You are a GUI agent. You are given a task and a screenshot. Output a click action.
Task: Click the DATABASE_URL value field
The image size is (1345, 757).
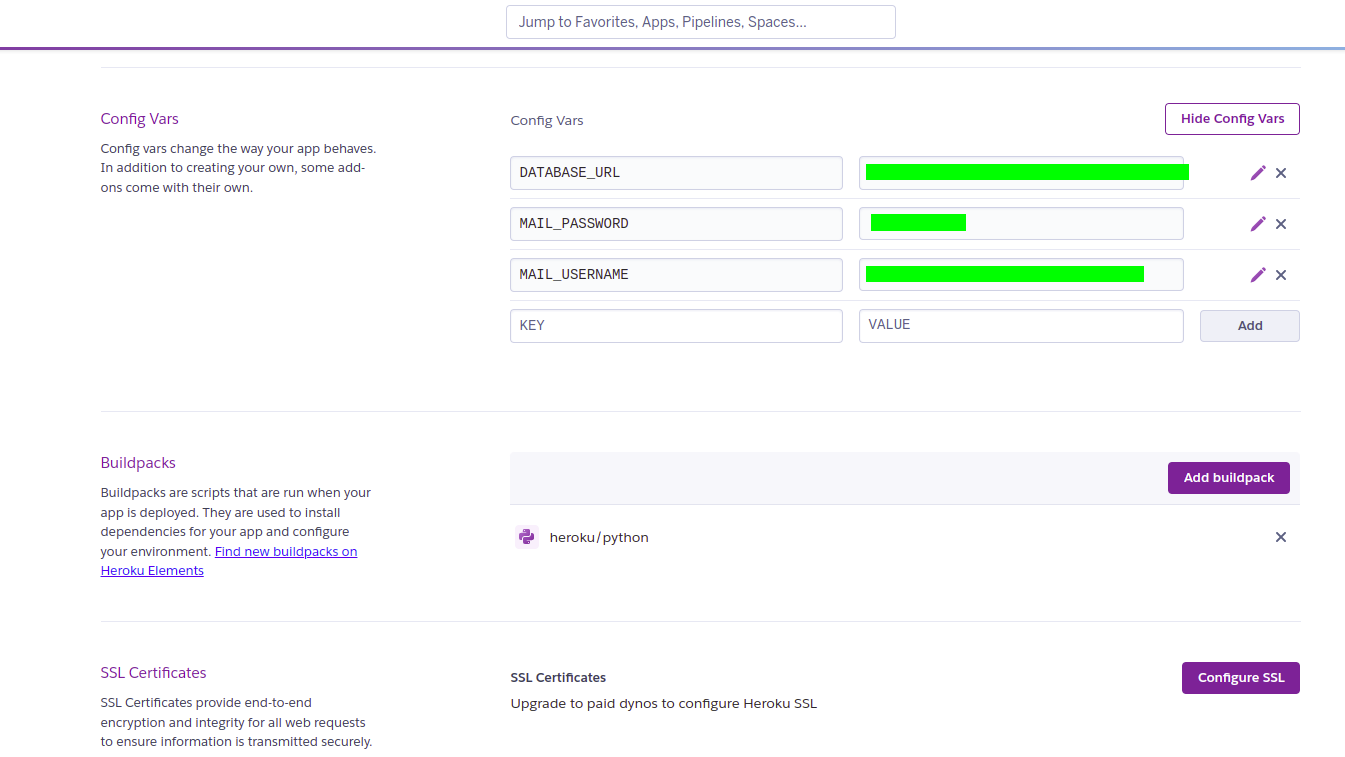(1021, 173)
